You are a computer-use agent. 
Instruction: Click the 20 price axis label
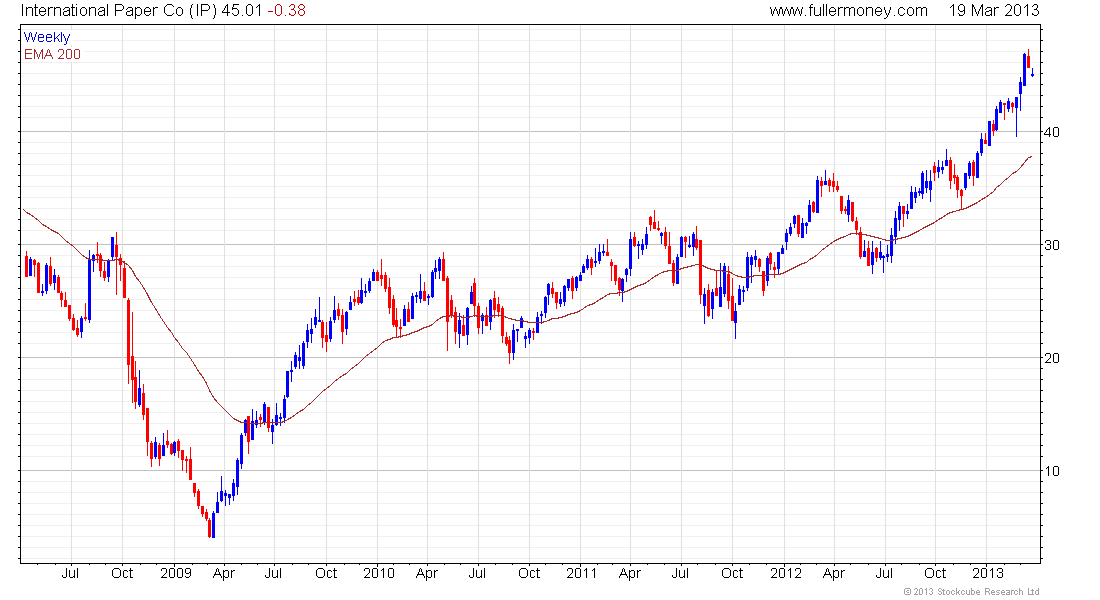[x=1052, y=358]
